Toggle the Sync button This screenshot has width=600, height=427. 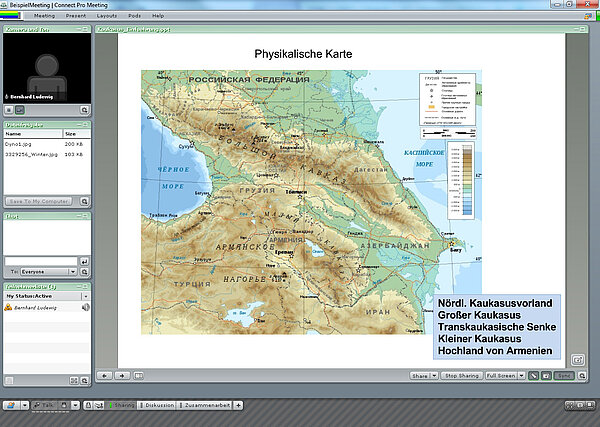(563, 375)
